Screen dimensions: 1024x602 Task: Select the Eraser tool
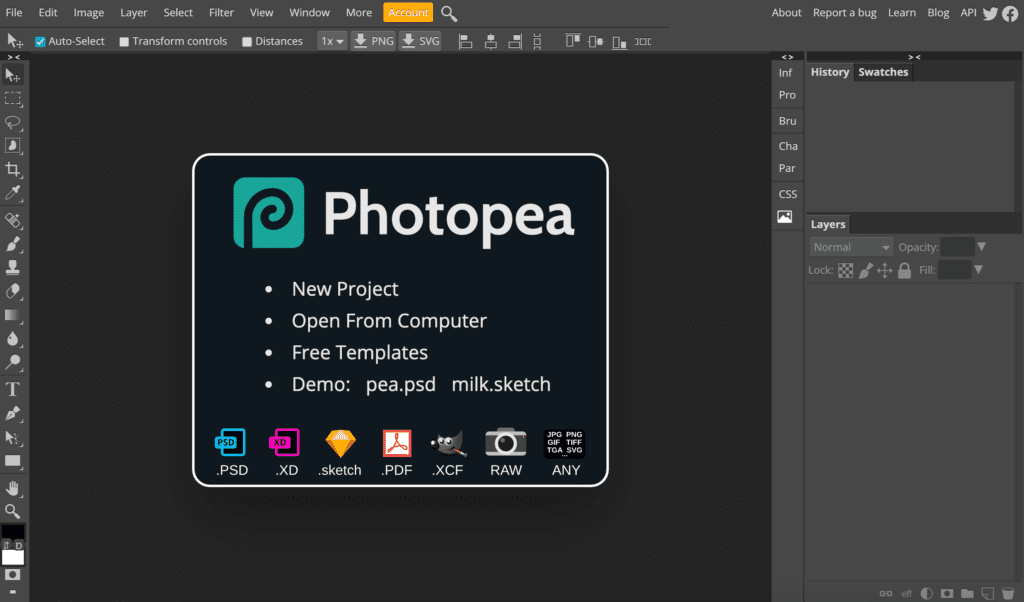coord(12,291)
